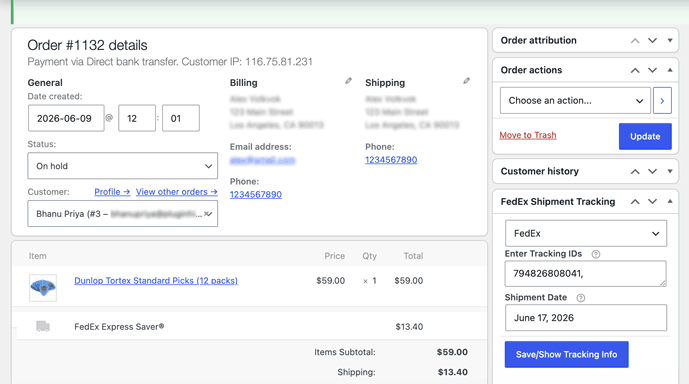Click the Shipping total $13.40 value
This screenshot has height=384, width=689.
pyautogui.click(x=453, y=372)
